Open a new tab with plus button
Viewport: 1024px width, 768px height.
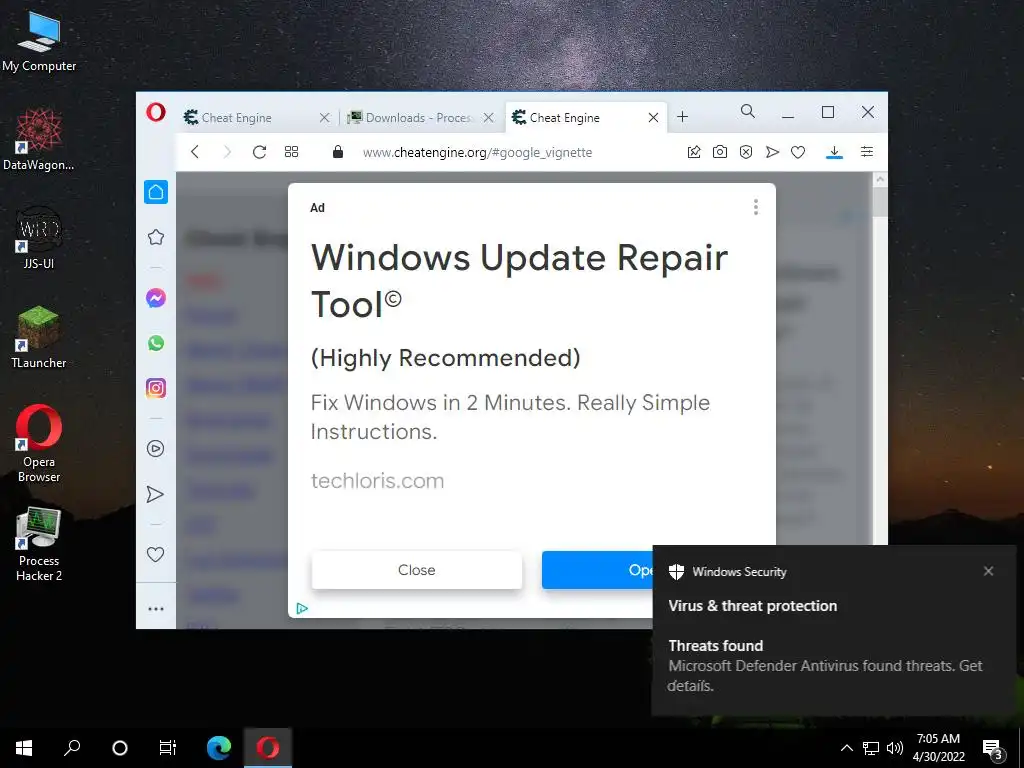click(x=682, y=117)
